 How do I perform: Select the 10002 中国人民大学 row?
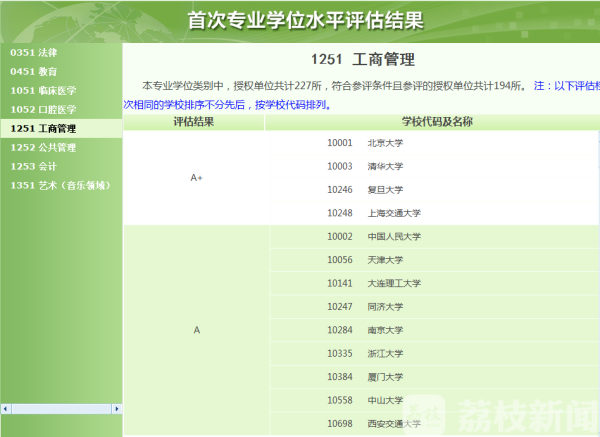[434, 236]
